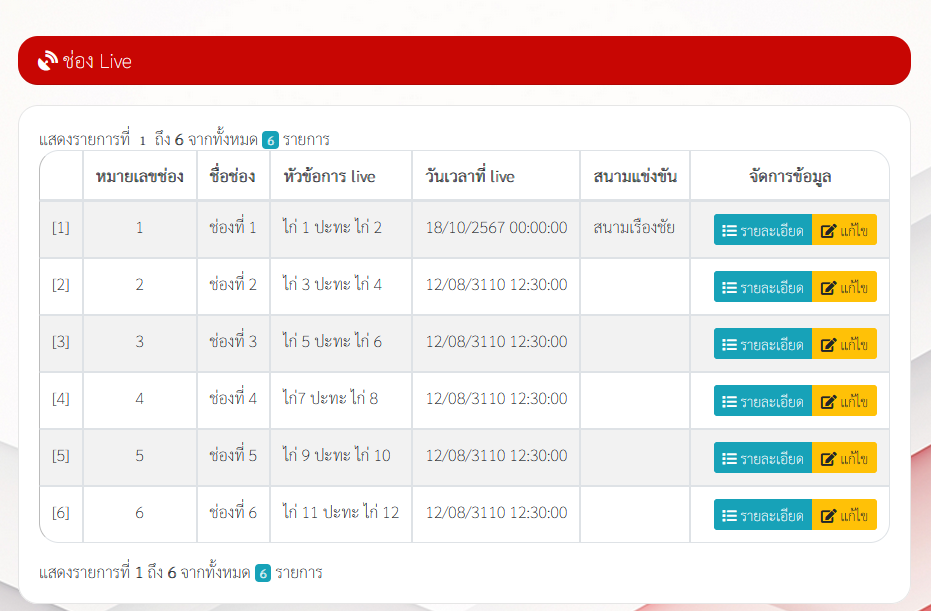This screenshot has height=611, width=931.
Task: Click the pencil edit icon for channel 1
Action: coord(828,230)
